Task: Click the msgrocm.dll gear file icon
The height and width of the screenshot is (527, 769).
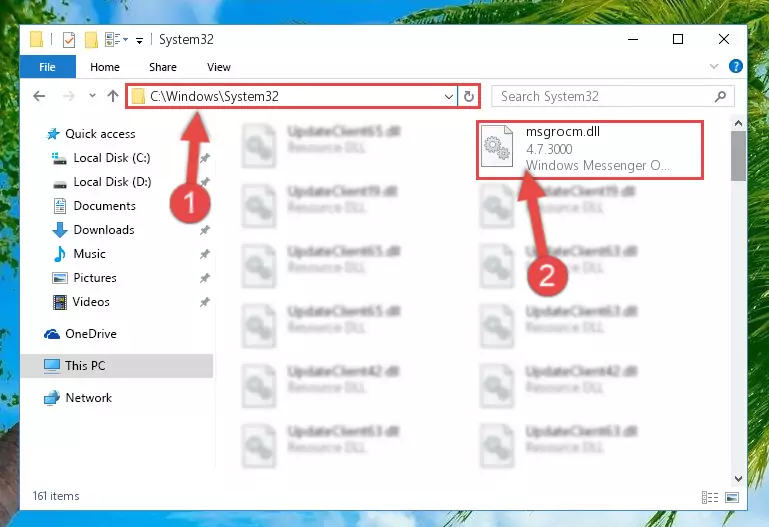Action: [x=496, y=146]
